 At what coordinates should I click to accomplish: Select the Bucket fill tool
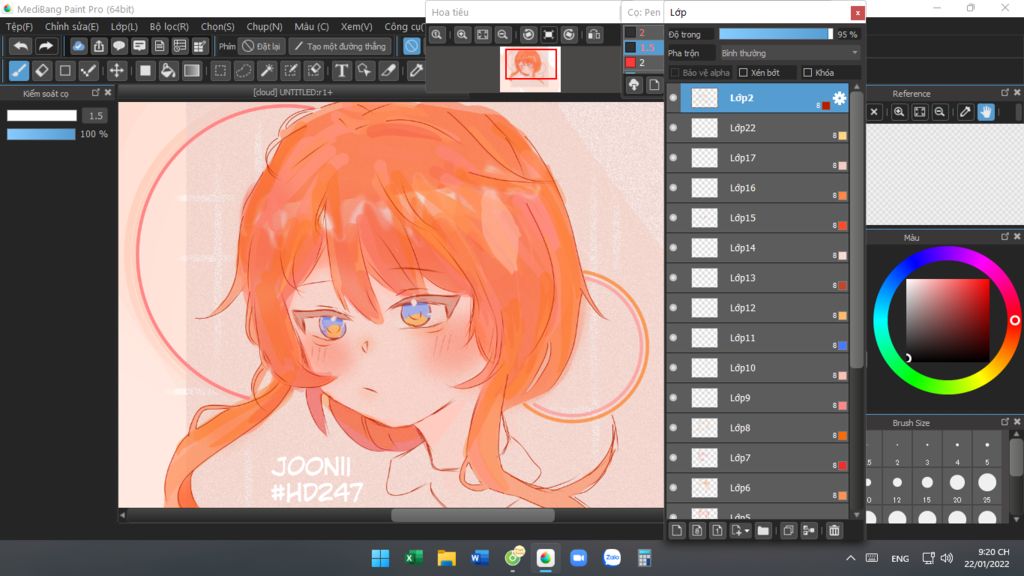tap(168, 71)
